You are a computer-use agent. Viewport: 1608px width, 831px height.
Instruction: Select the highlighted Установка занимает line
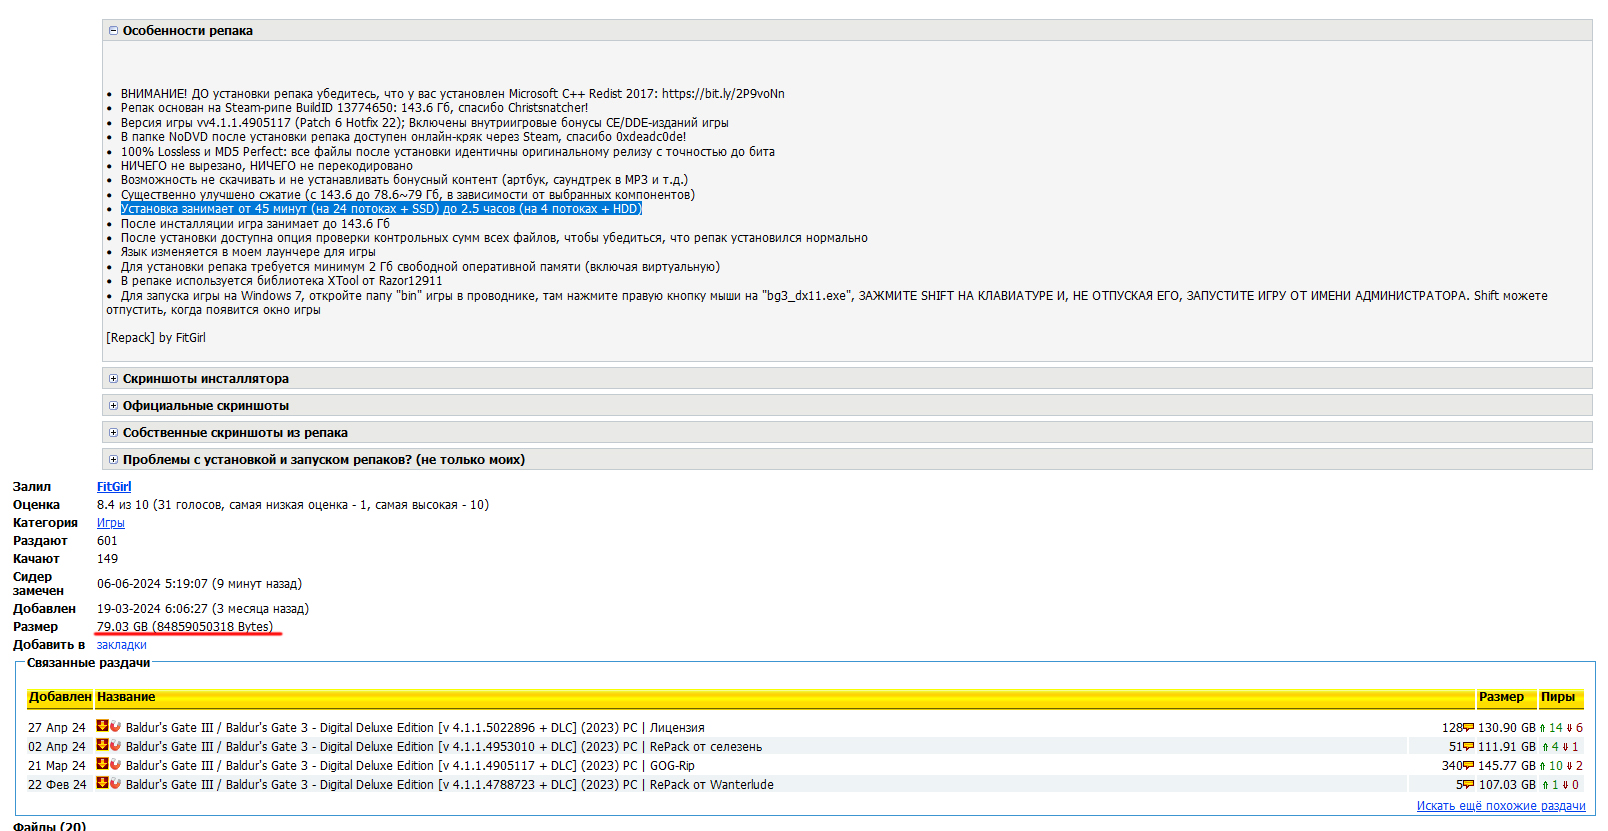[x=381, y=209]
